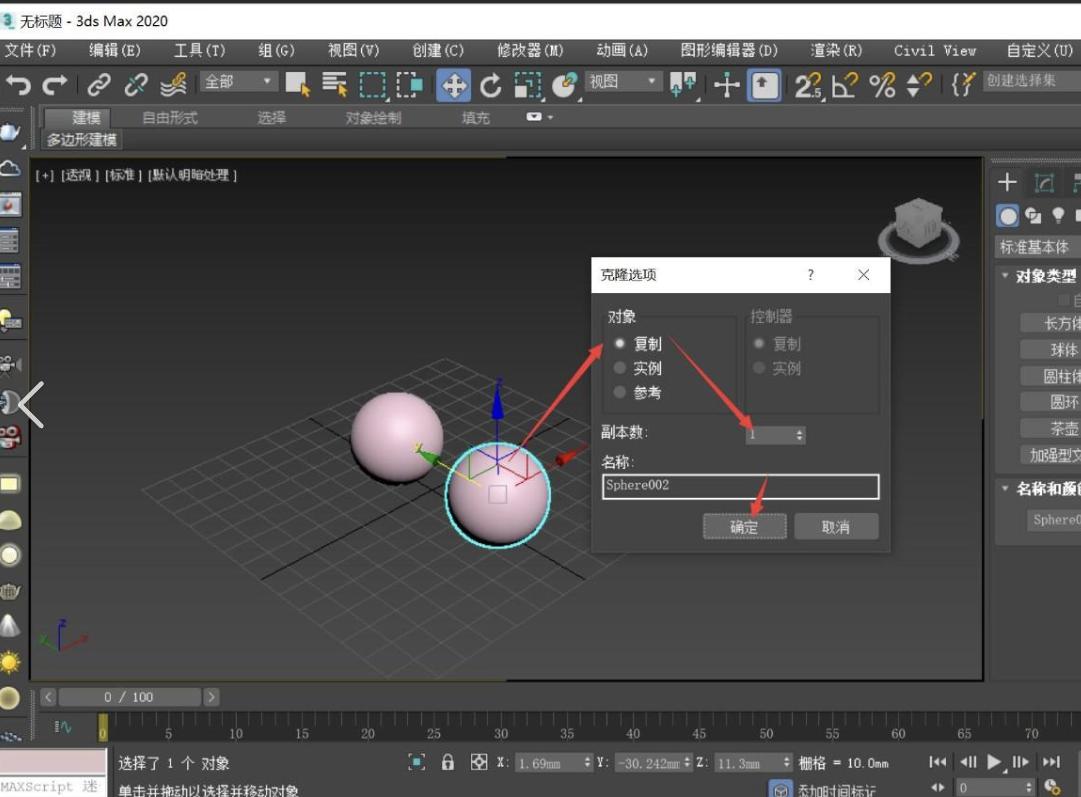Click the 取消 button in the clone dialog
The image size is (1081, 797).
point(835,527)
